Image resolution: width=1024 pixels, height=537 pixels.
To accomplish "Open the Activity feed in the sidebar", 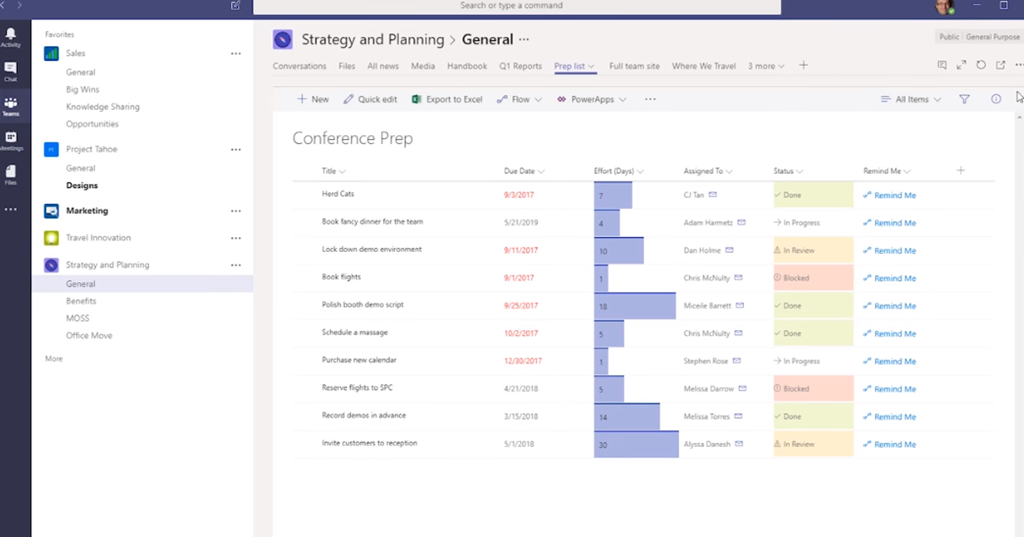I will coord(11,38).
